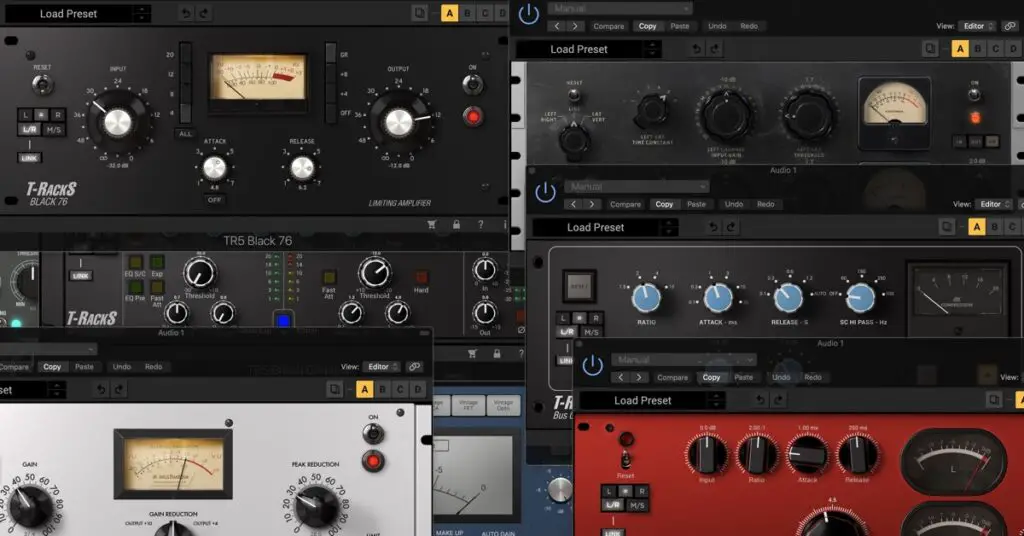Go to next preset in the top-right plugin header
Viewport: 1024px width, 536px height.
(x=575, y=26)
